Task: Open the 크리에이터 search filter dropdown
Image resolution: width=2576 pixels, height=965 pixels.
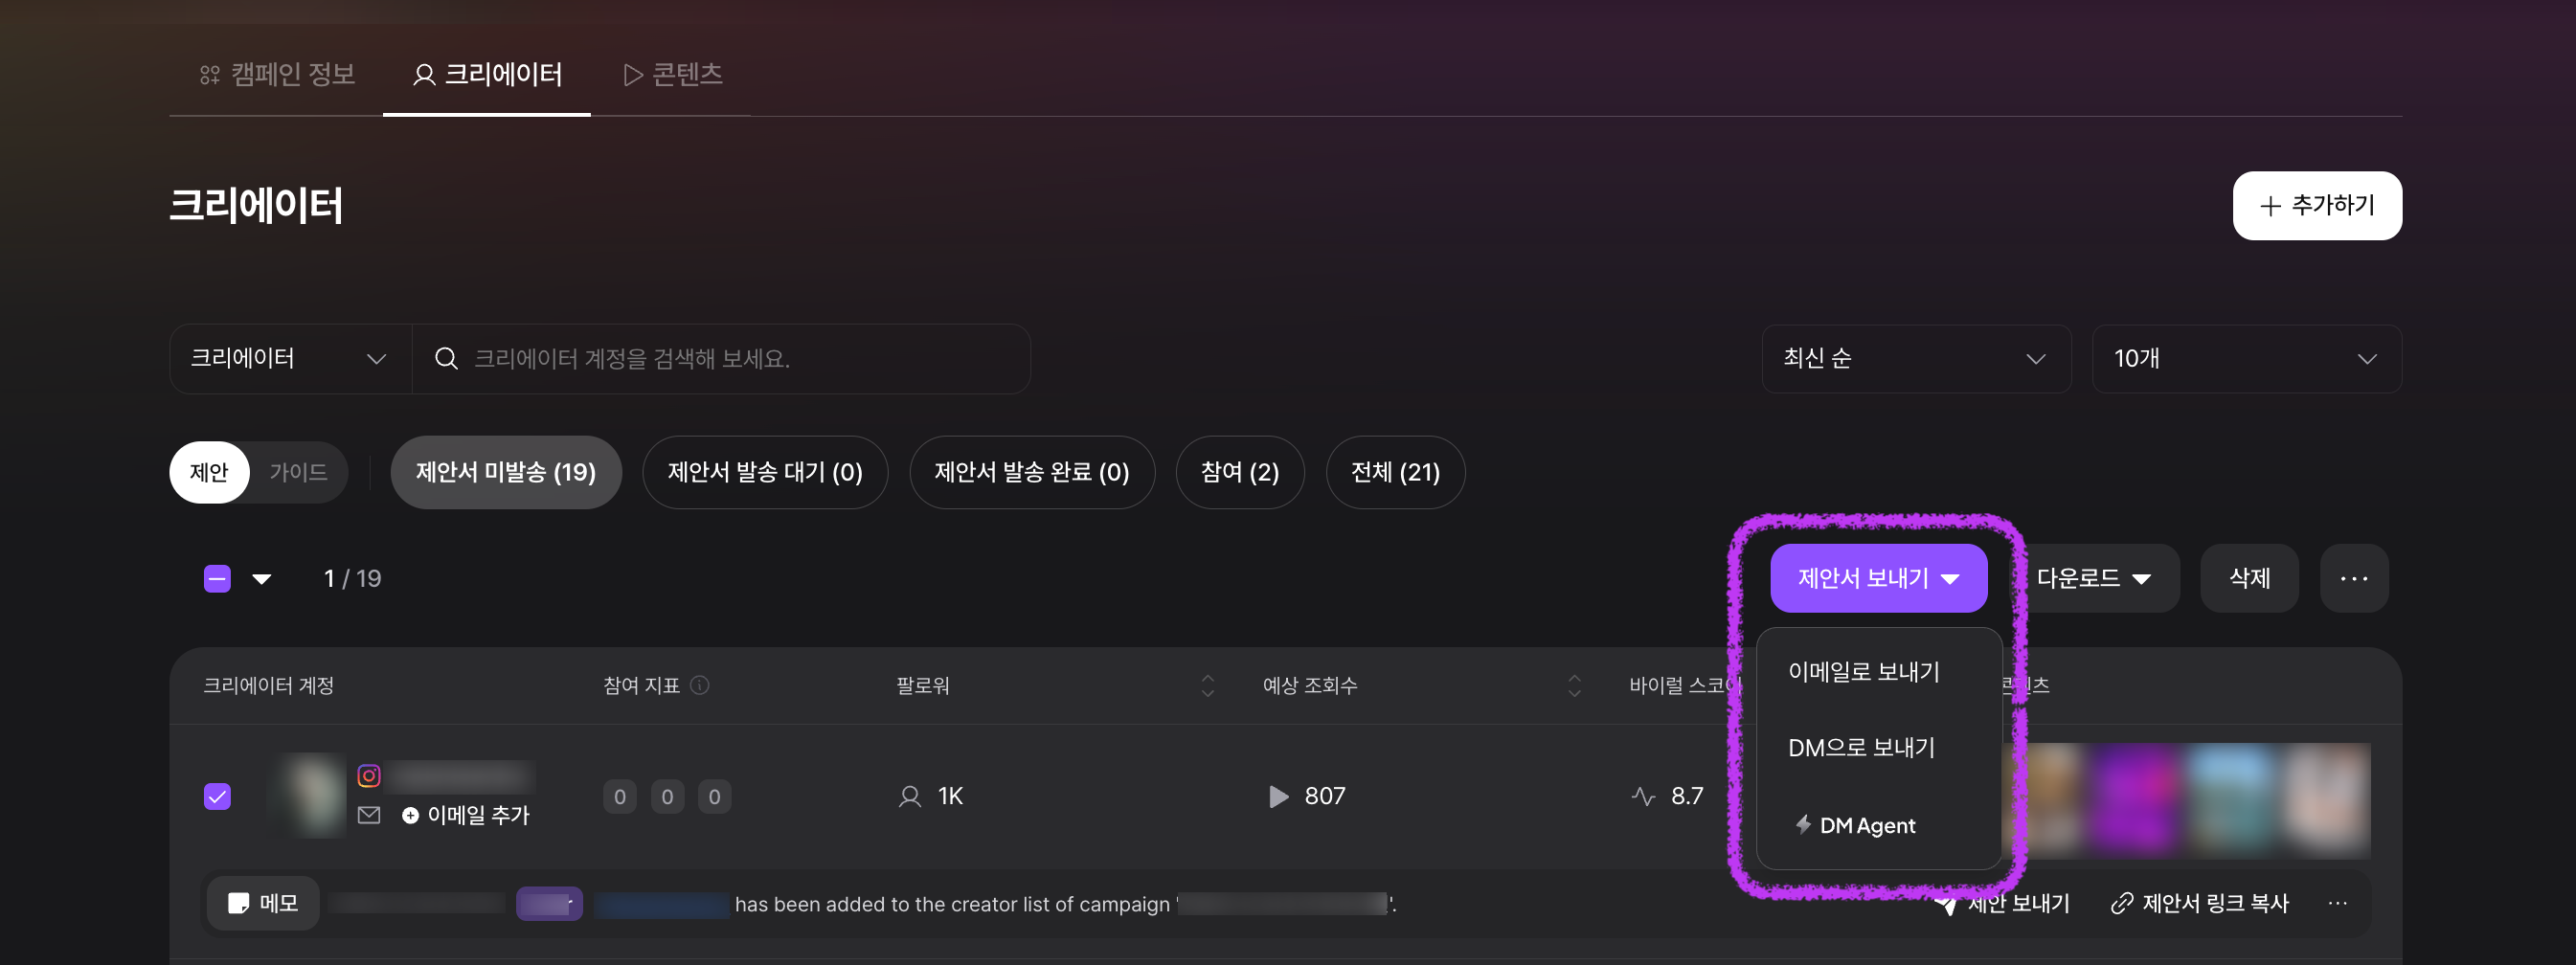Action: click(x=289, y=359)
